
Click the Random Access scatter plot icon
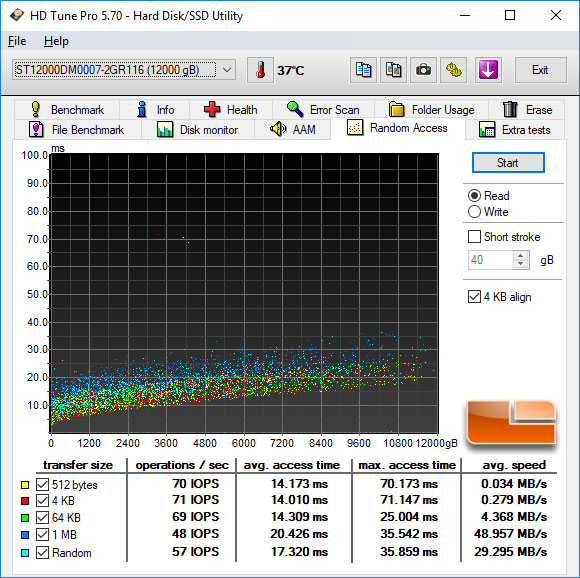pos(355,128)
